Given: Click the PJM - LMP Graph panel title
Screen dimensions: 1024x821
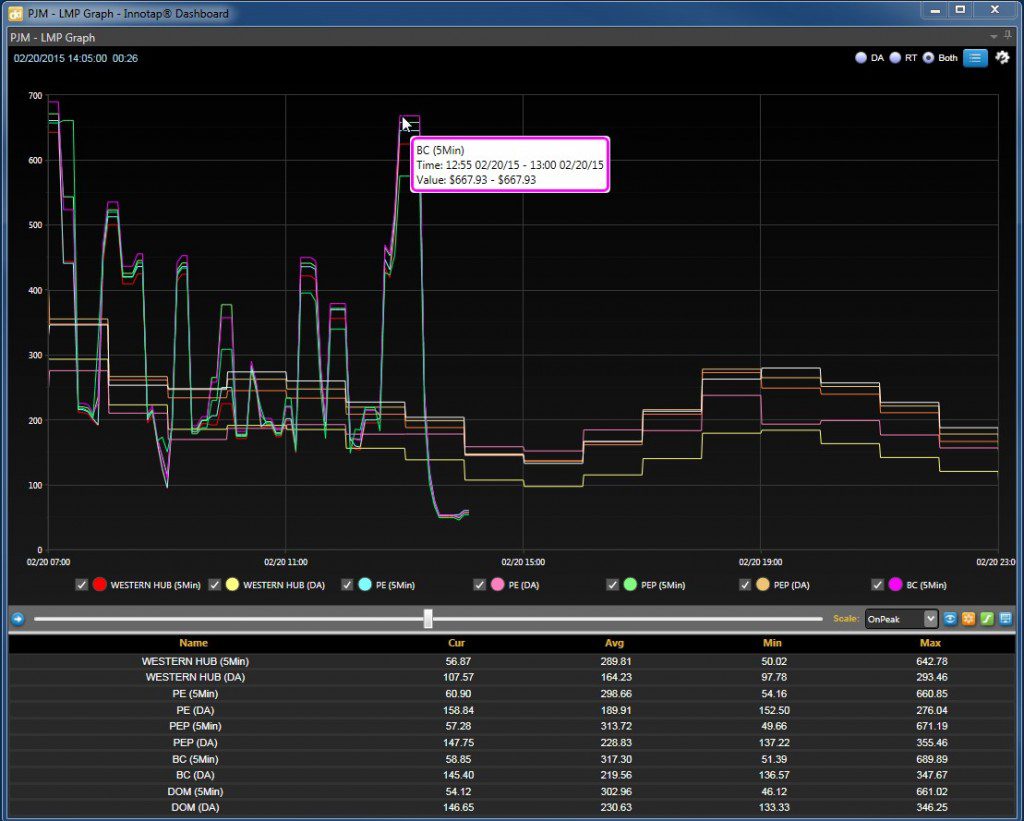Looking at the screenshot, I should point(53,37).
